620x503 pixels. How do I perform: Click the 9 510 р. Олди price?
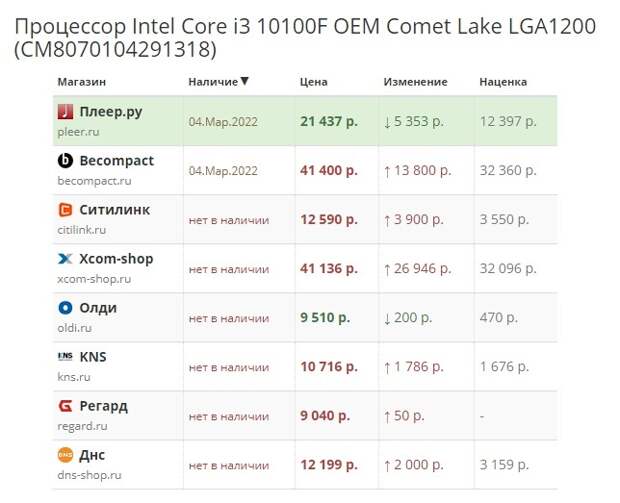(x=325, y=318)
